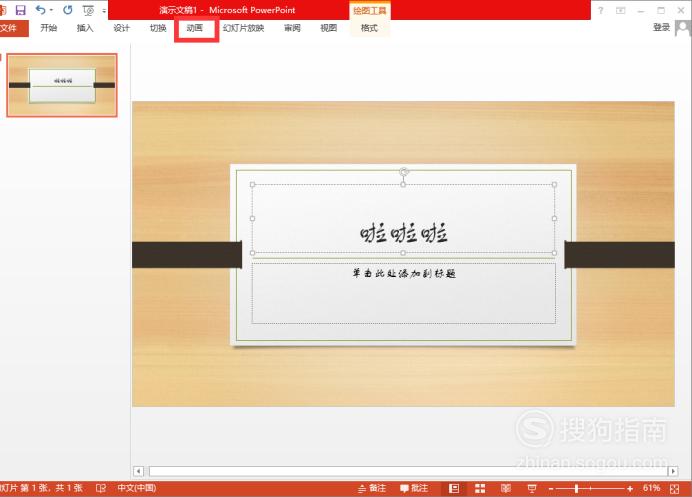Click the zoom in plus button
692x497 pixels.
point(630,489)
